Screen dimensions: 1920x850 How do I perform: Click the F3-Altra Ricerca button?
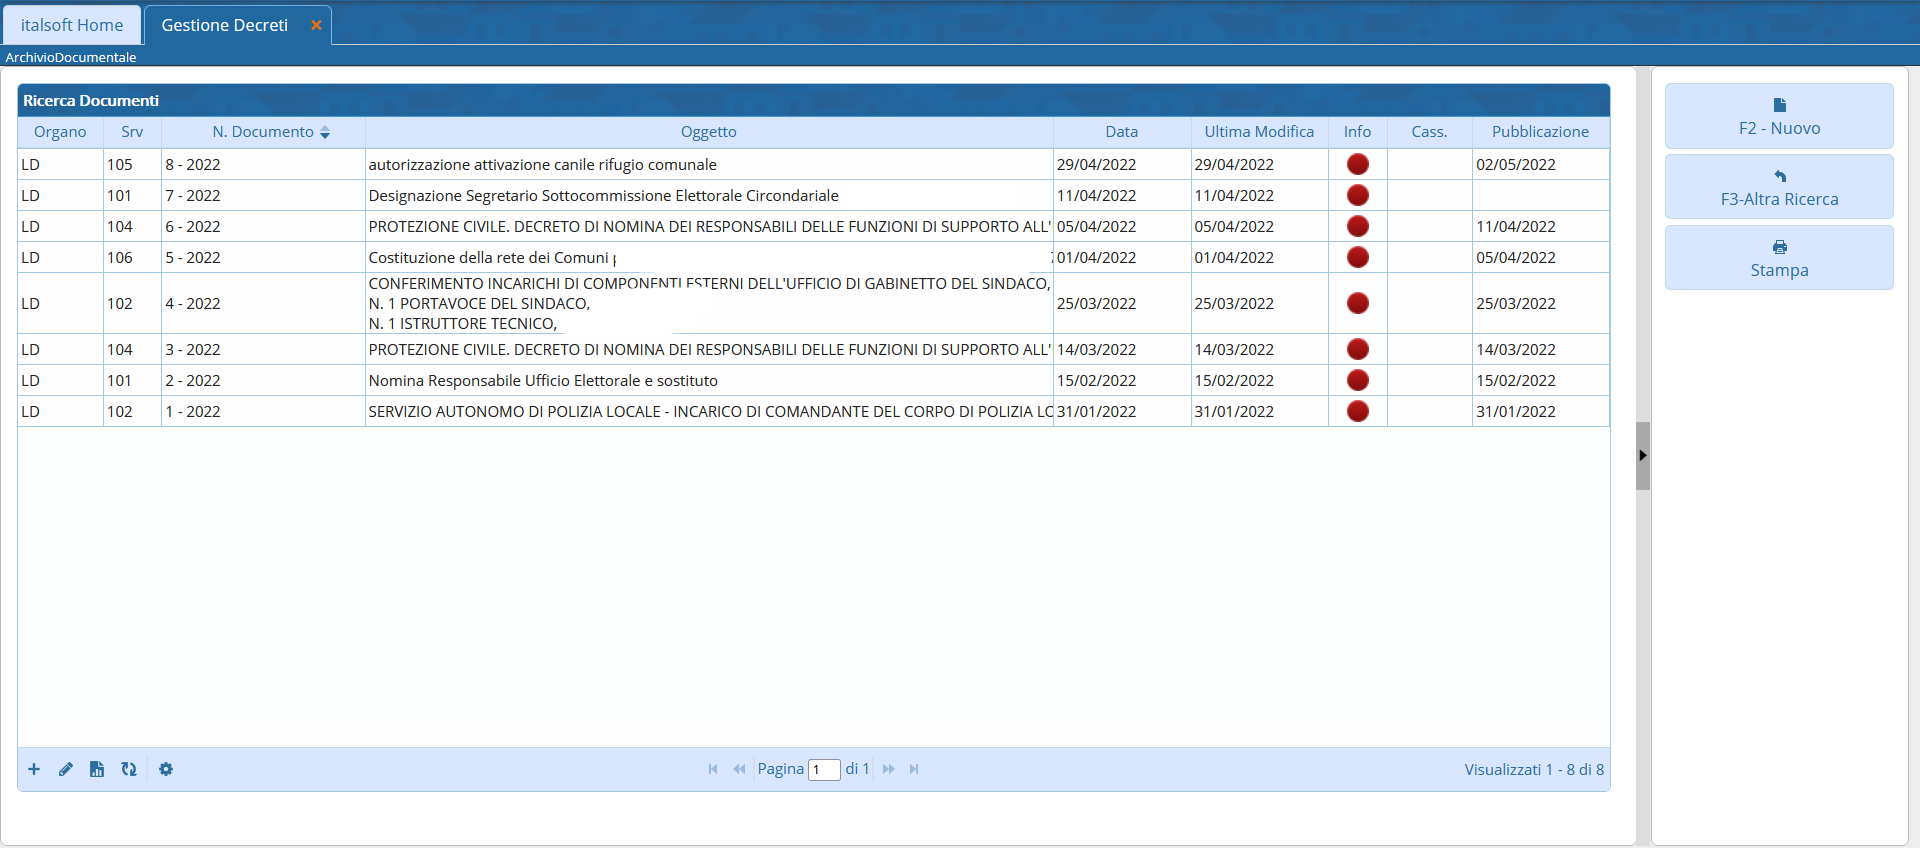coord(1778,188)
